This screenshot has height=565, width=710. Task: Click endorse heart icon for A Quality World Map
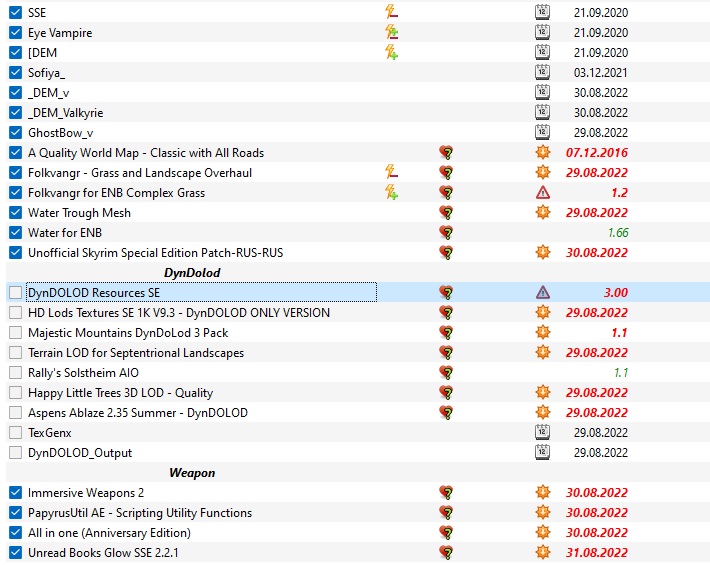tap(446, 153)
